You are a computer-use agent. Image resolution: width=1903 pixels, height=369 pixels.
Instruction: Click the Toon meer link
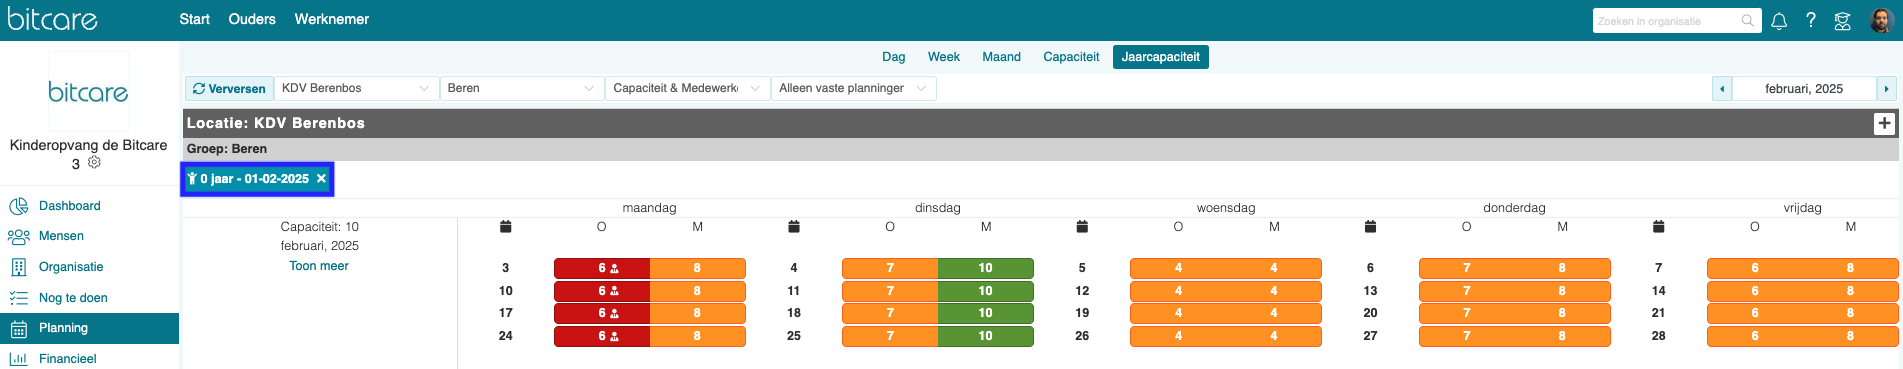tap(319, 266)
